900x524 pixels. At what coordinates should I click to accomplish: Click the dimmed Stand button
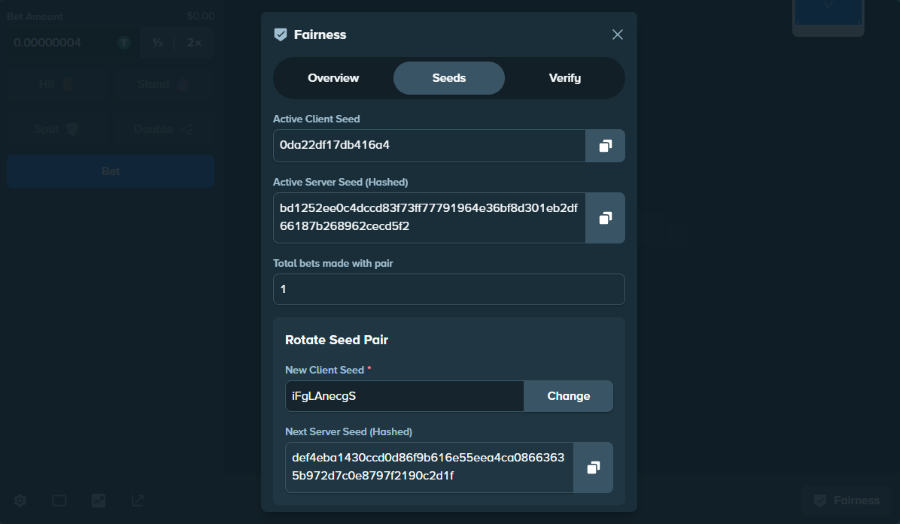pos(164,84)
